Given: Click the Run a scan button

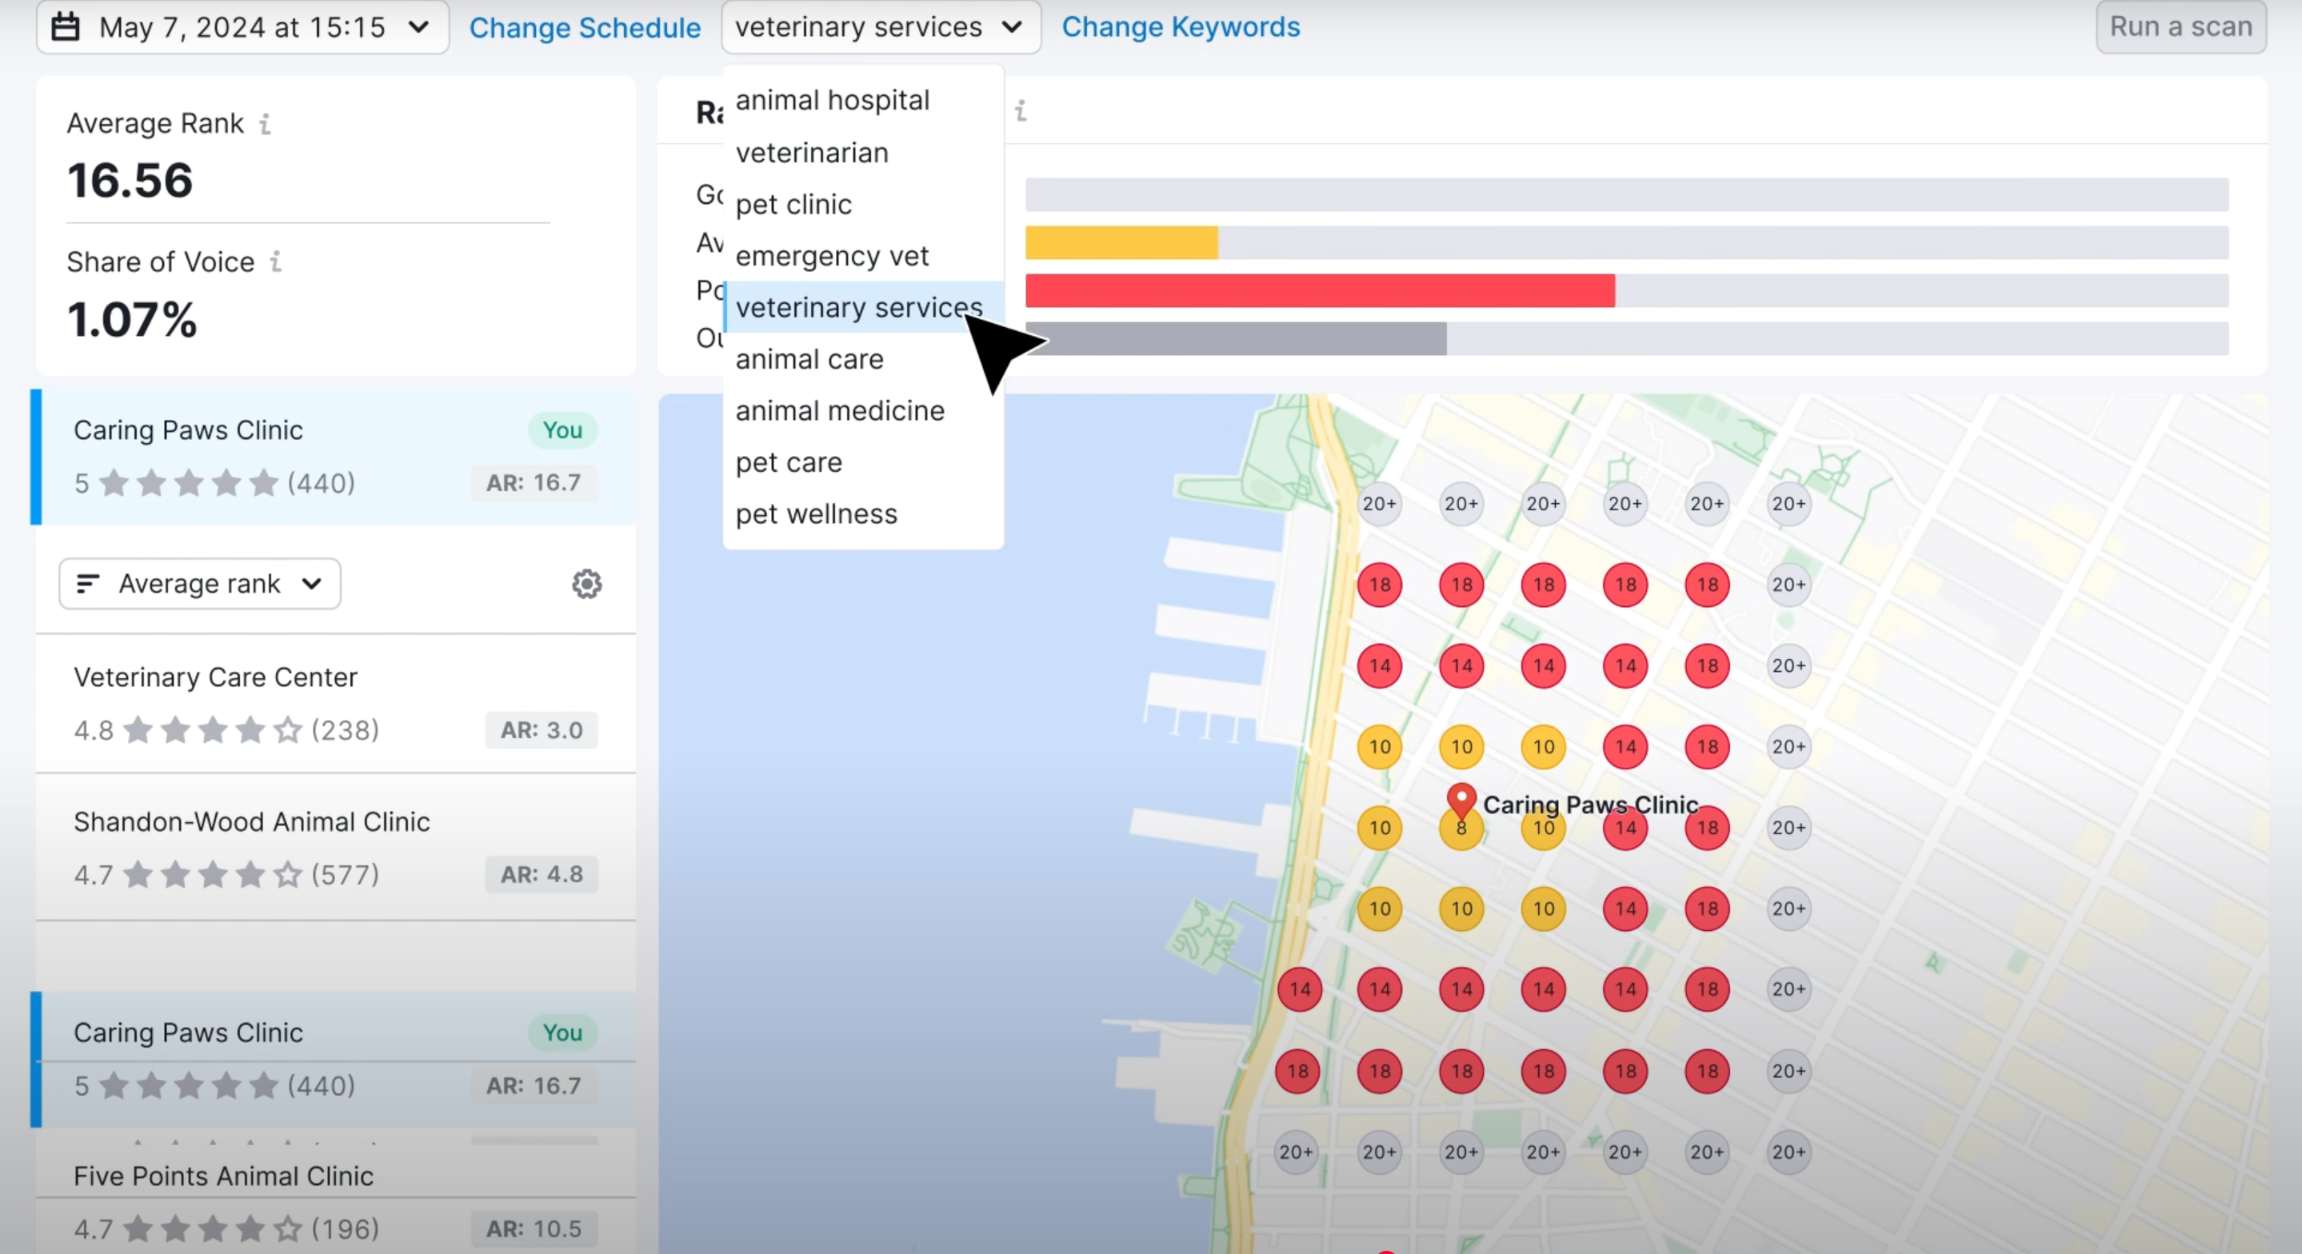Looking at the screenshot, I should tap(2181, 27).
